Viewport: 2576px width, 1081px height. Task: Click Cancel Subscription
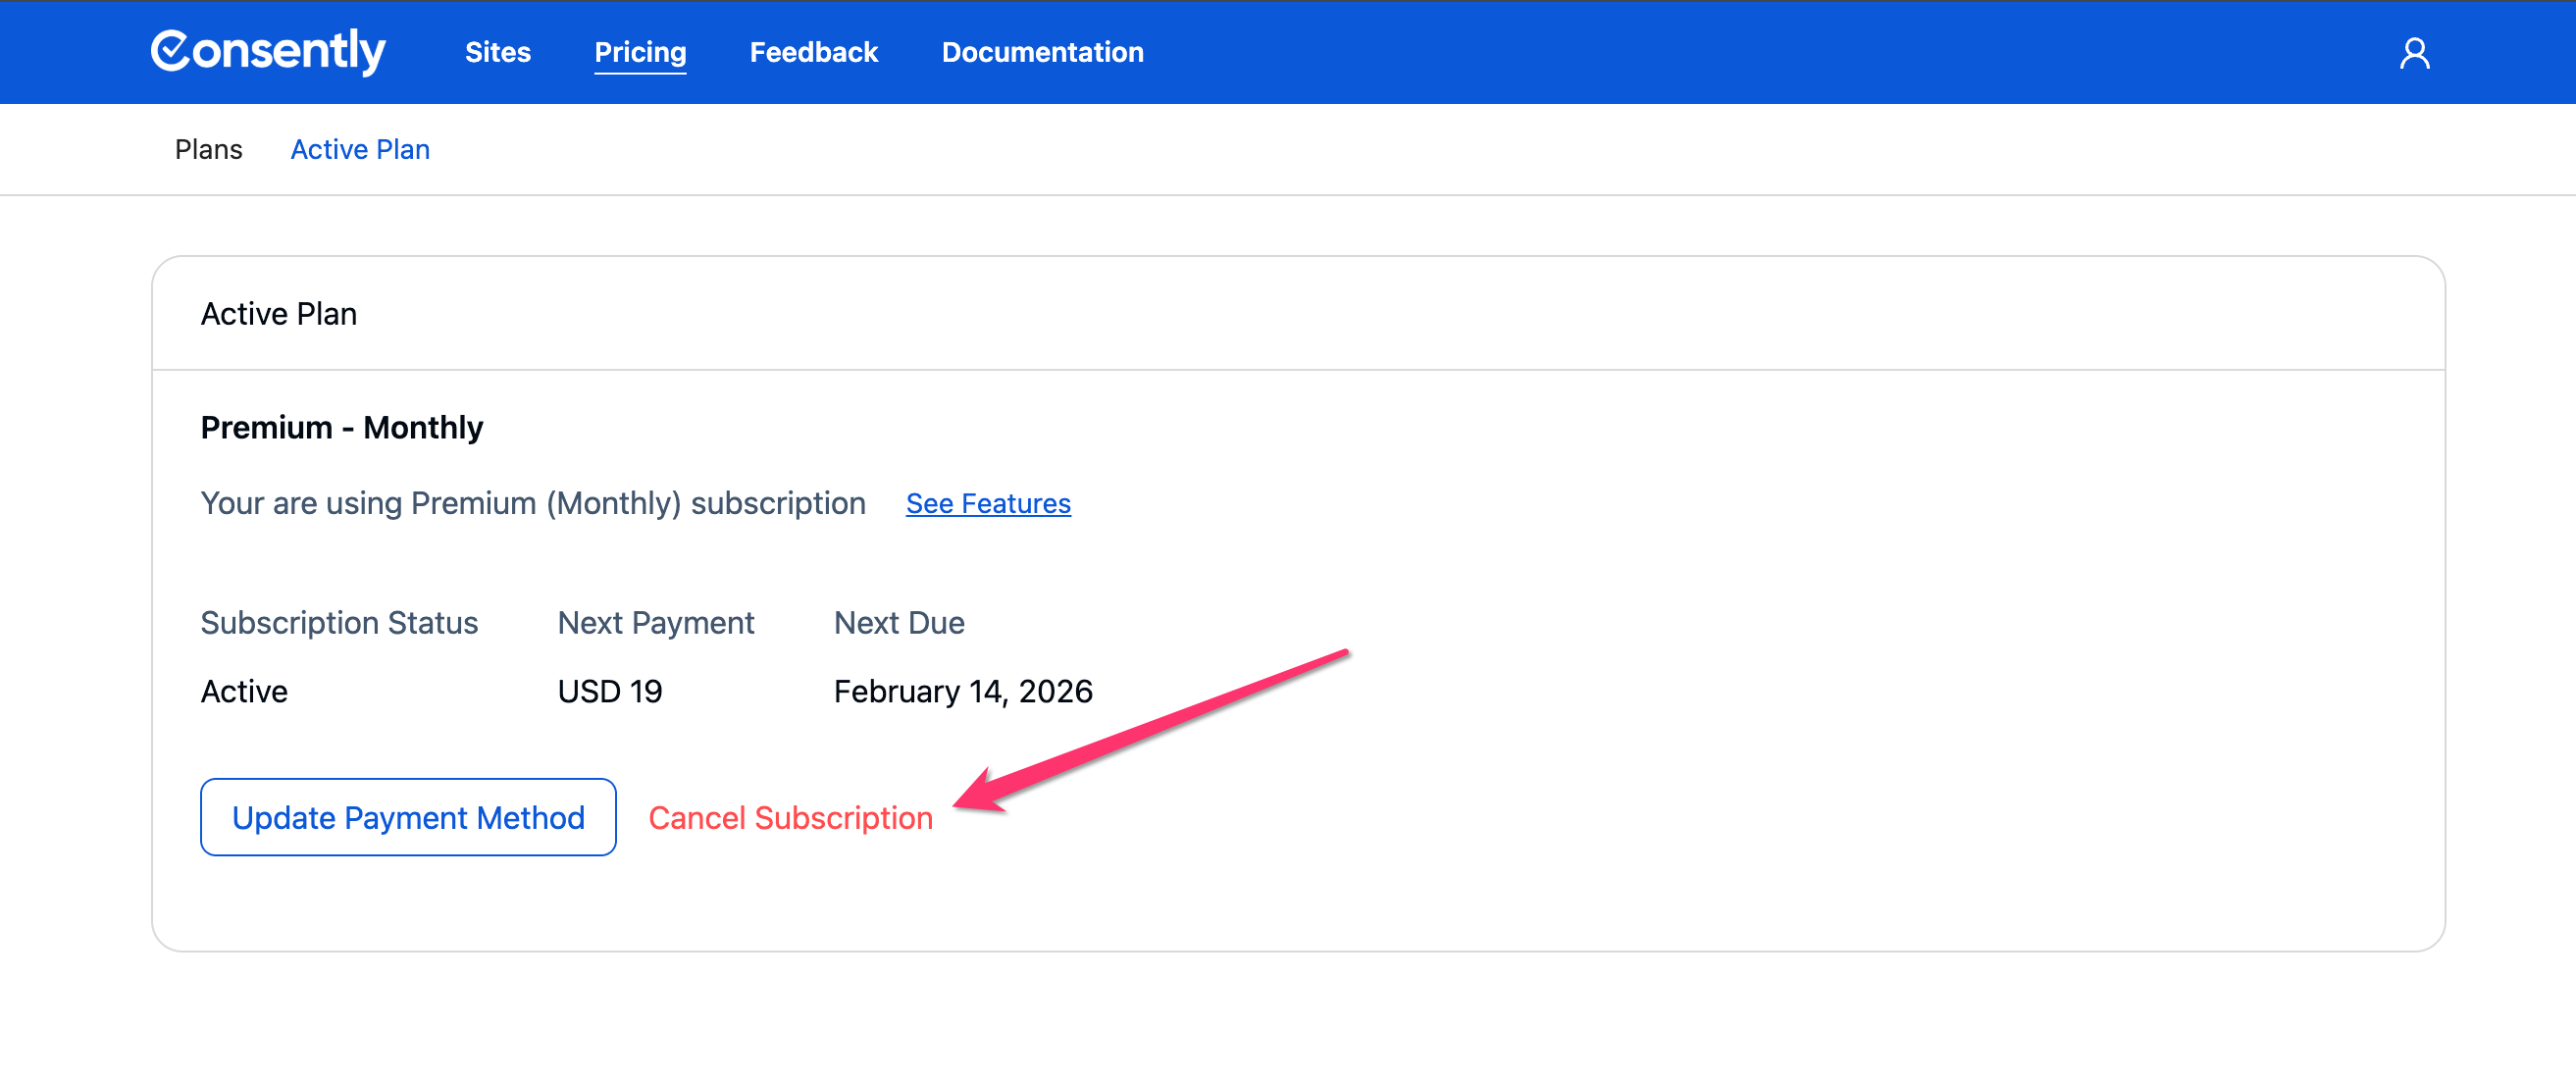pos(790,818)
